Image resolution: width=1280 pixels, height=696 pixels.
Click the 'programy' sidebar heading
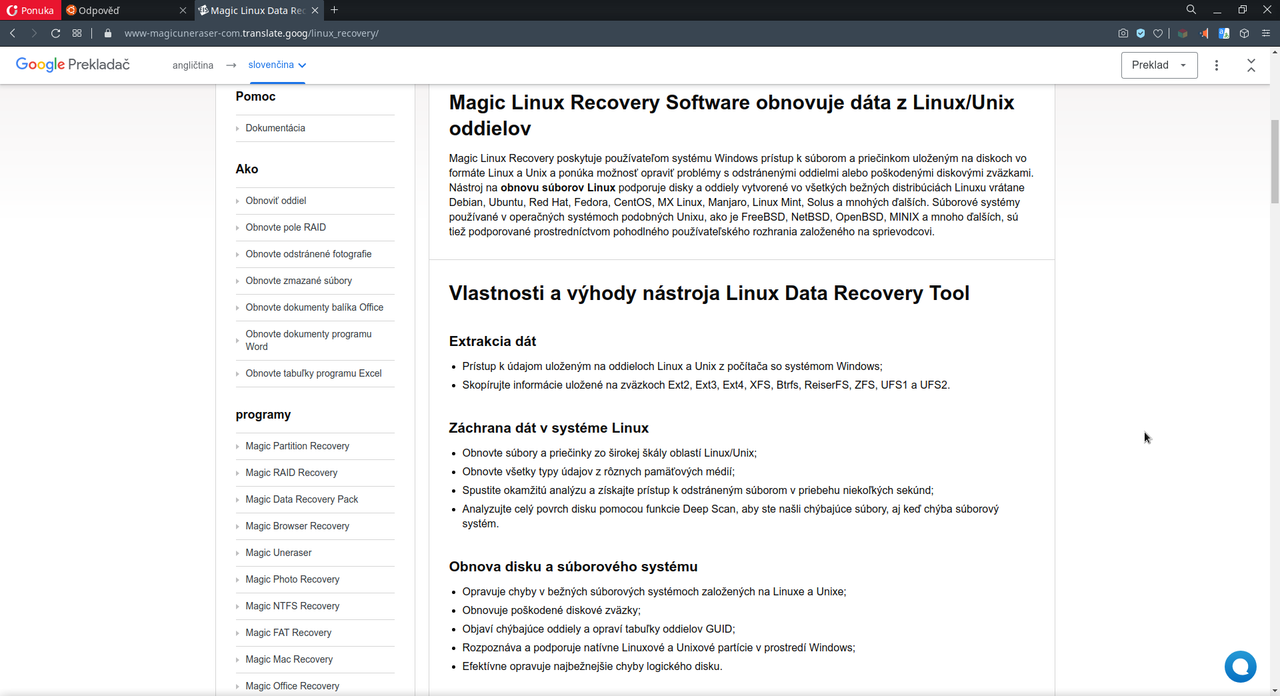coord(263,415)
